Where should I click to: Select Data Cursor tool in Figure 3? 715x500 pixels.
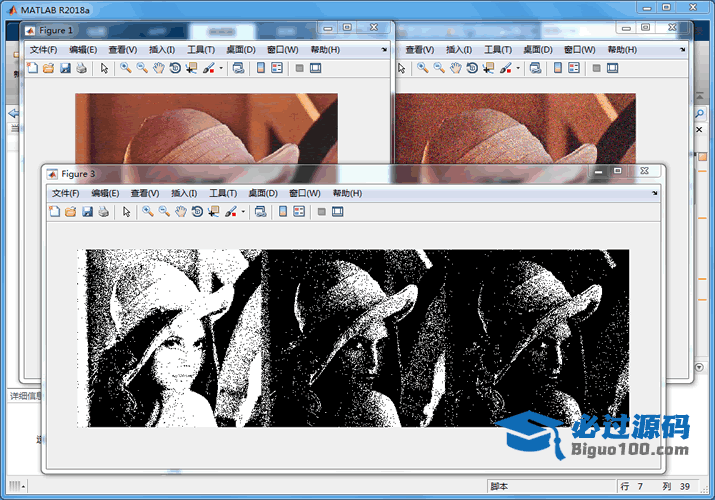[213, 211]
